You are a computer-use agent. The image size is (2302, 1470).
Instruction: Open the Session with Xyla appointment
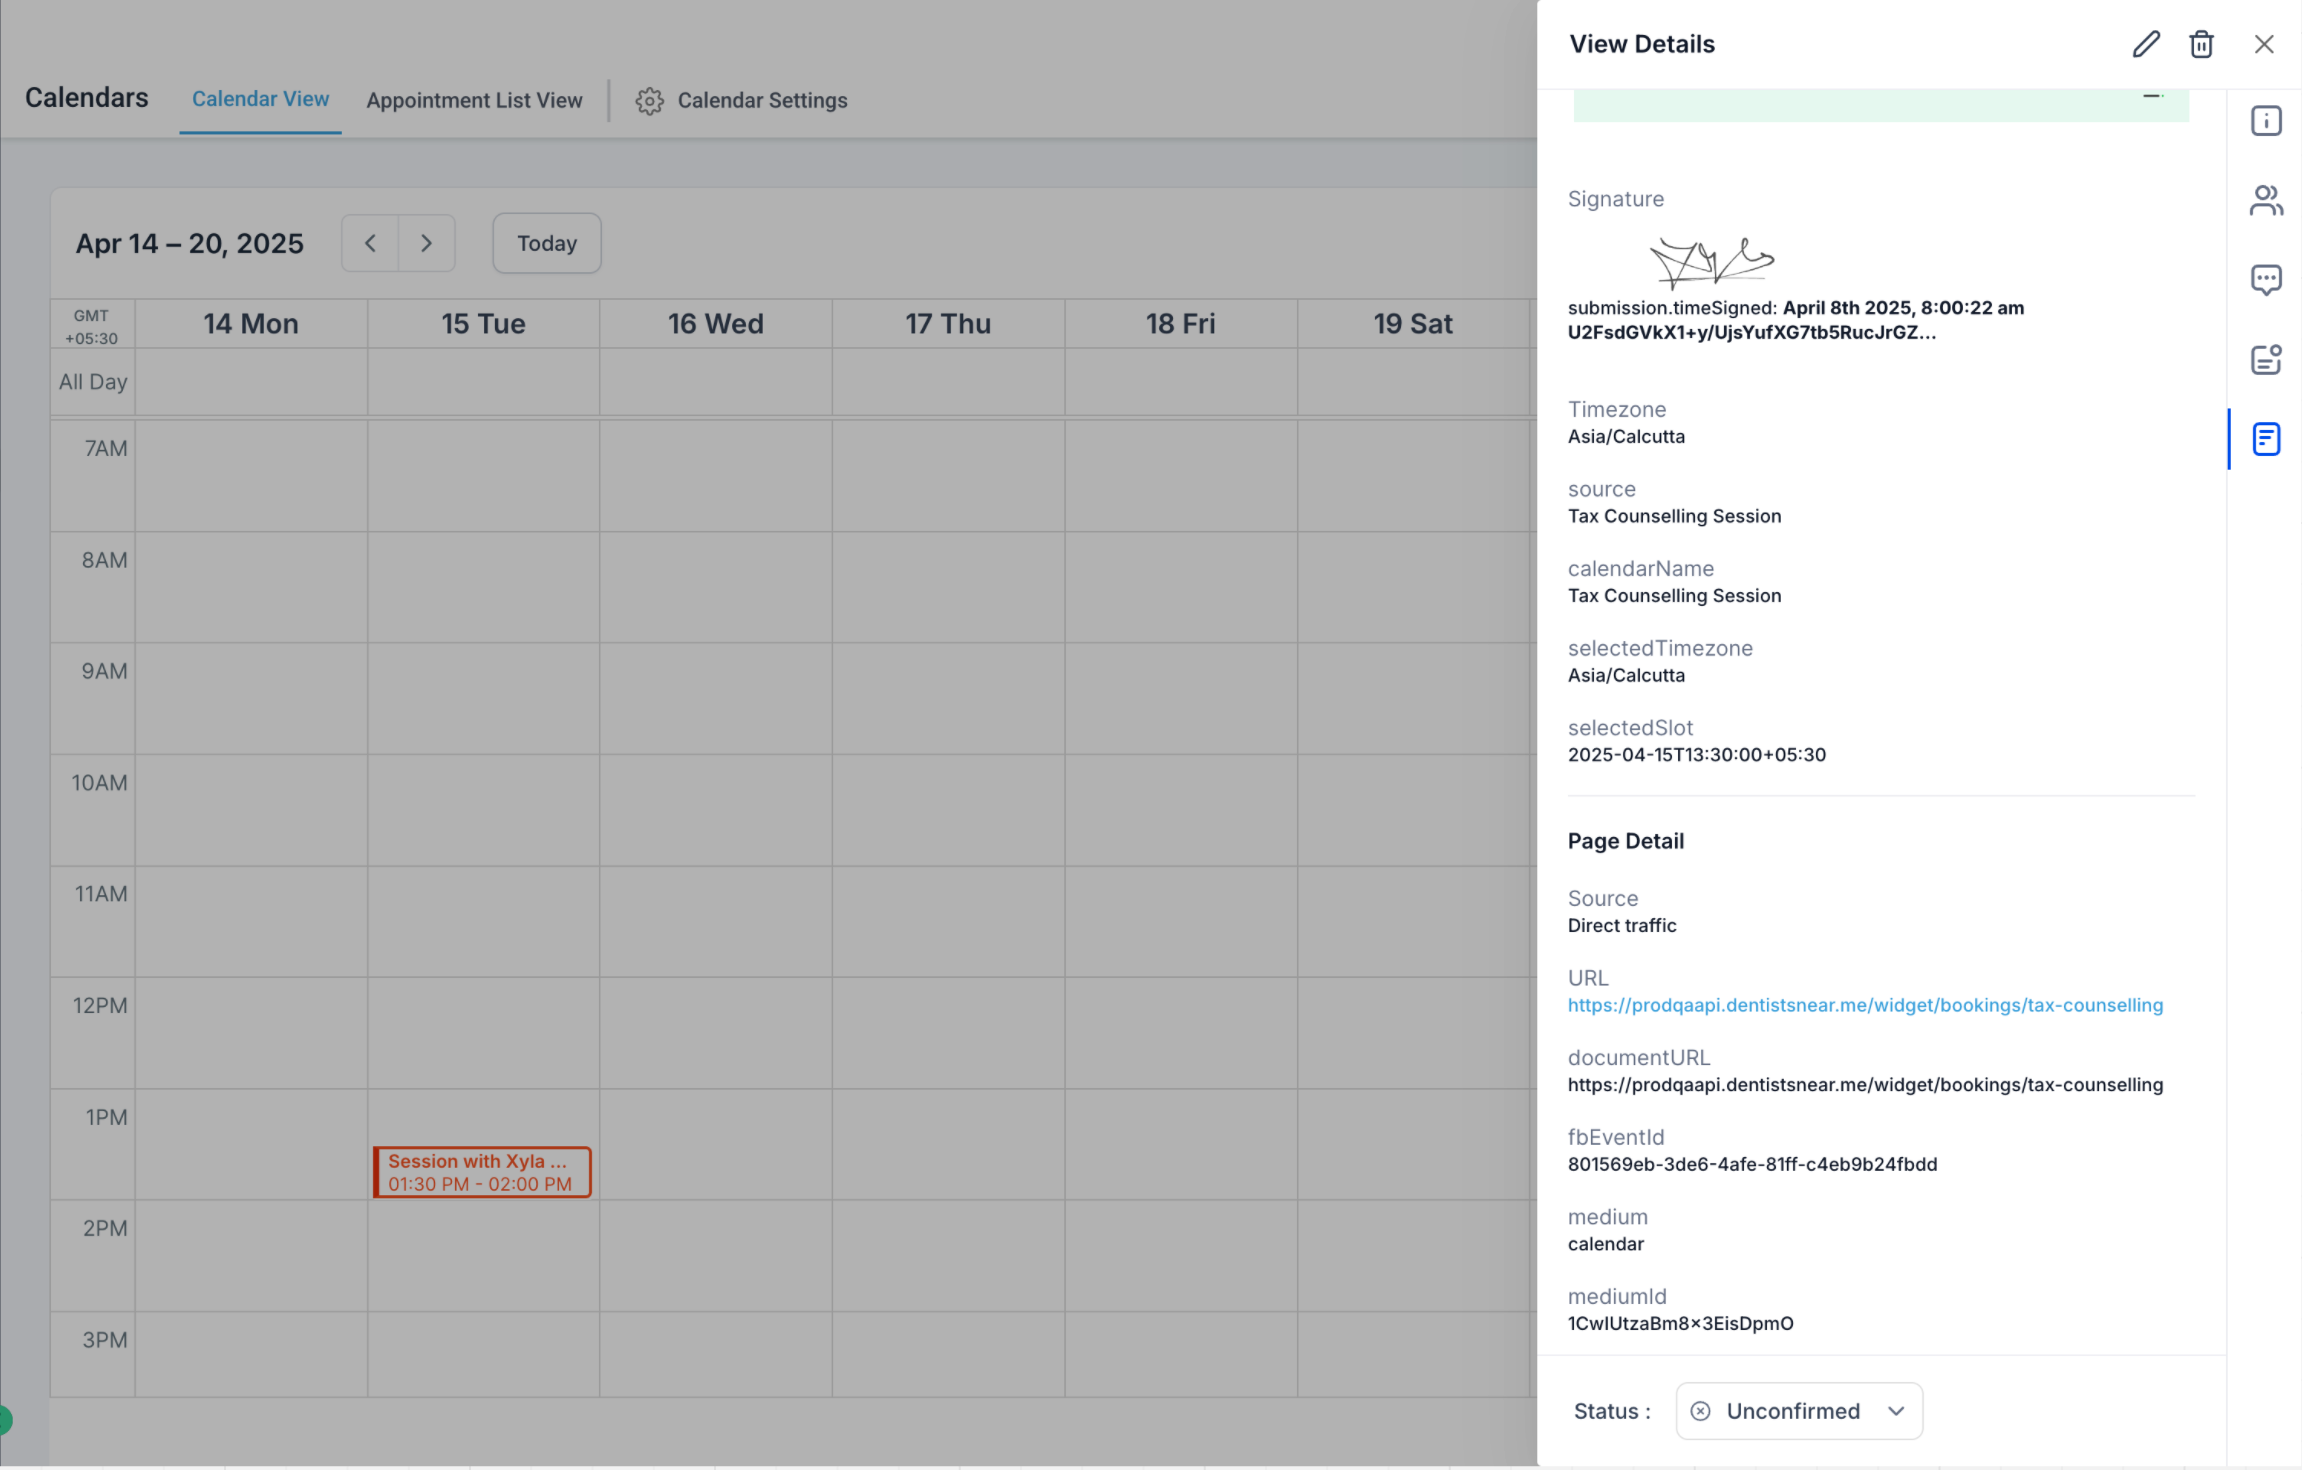[481, 1172]
